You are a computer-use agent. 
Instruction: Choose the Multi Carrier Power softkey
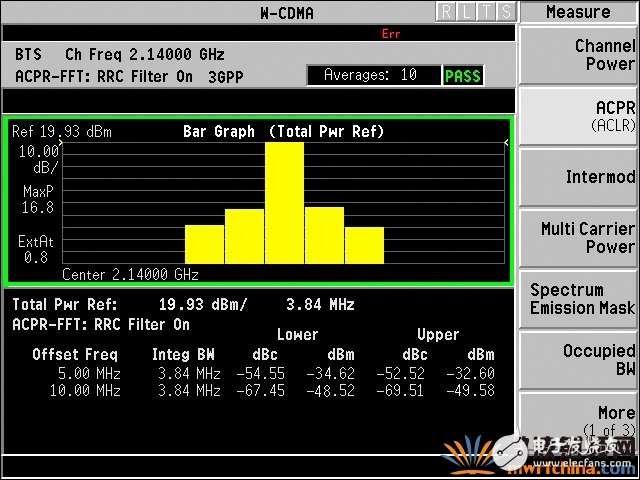click(x=579, y=237)
